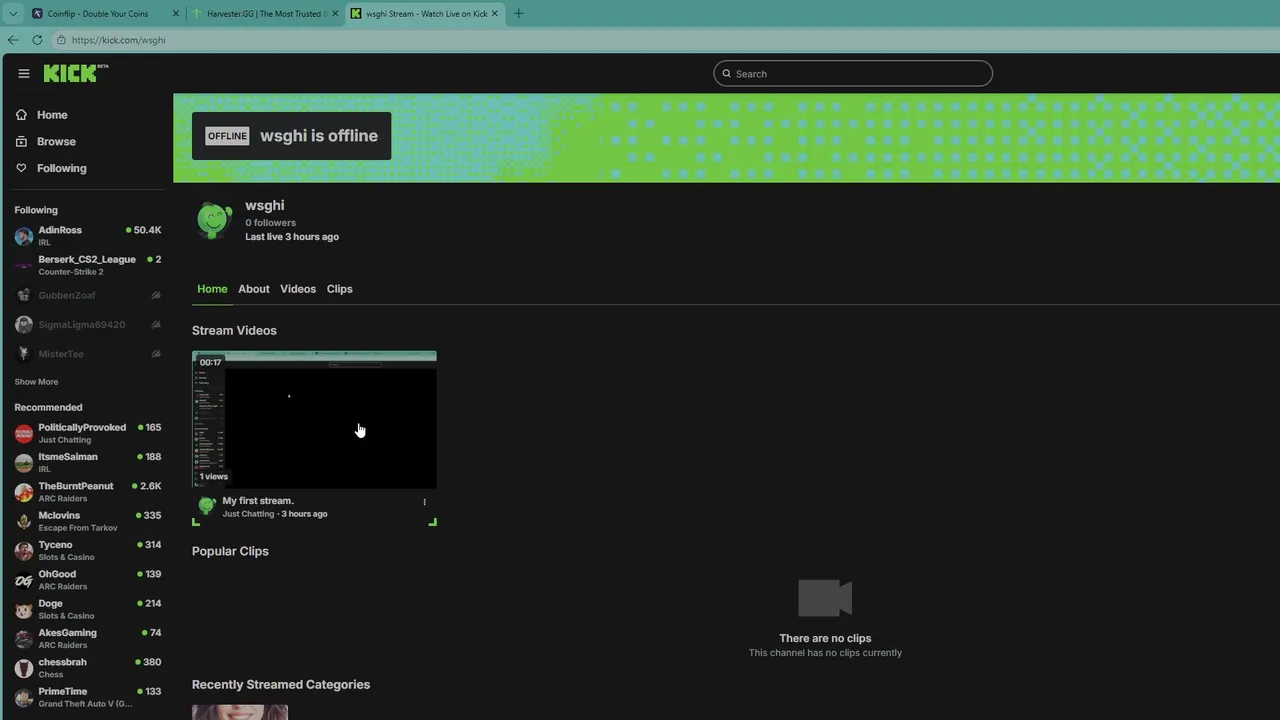Click the wsghi channel name
This screenshot has width=1280, height=720.
coord(265,205)
